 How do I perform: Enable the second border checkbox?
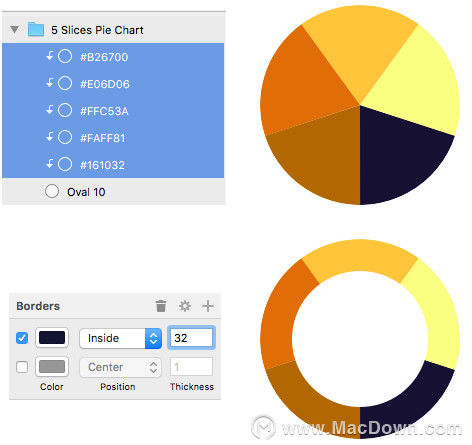click(22, 367)
